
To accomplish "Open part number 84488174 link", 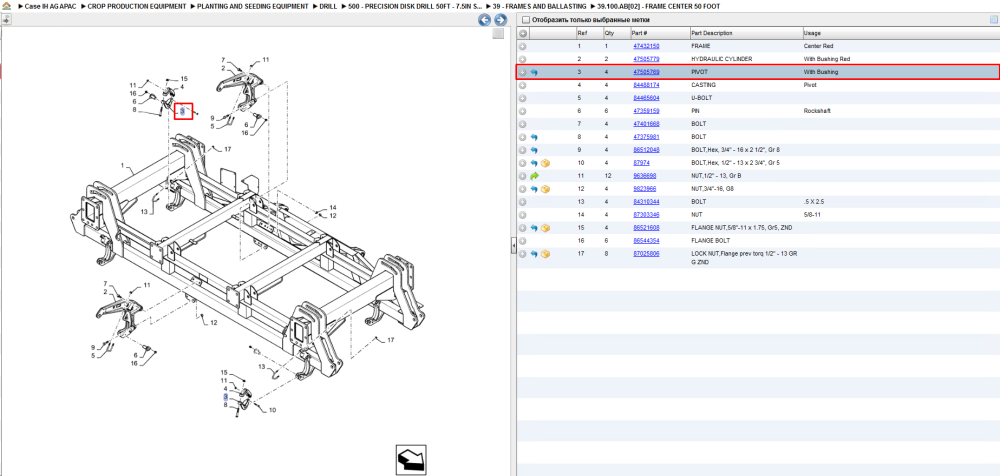I will [x=646, y=85].
